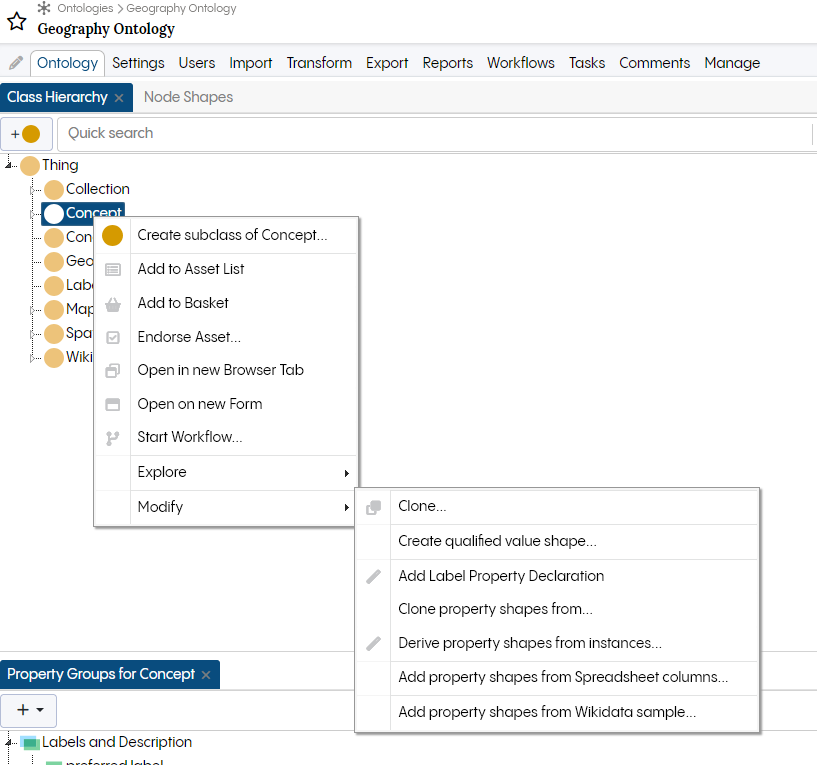This screenshot has height=765, width=817.
Task: Collapse the Thing class hierarchy
Action: point(8,165)
